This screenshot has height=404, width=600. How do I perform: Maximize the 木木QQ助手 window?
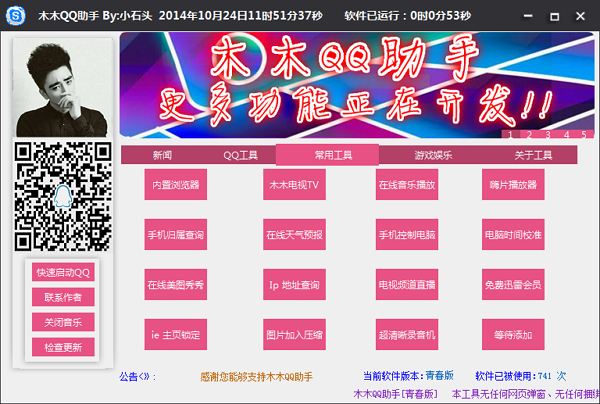(x=554, y=16)
